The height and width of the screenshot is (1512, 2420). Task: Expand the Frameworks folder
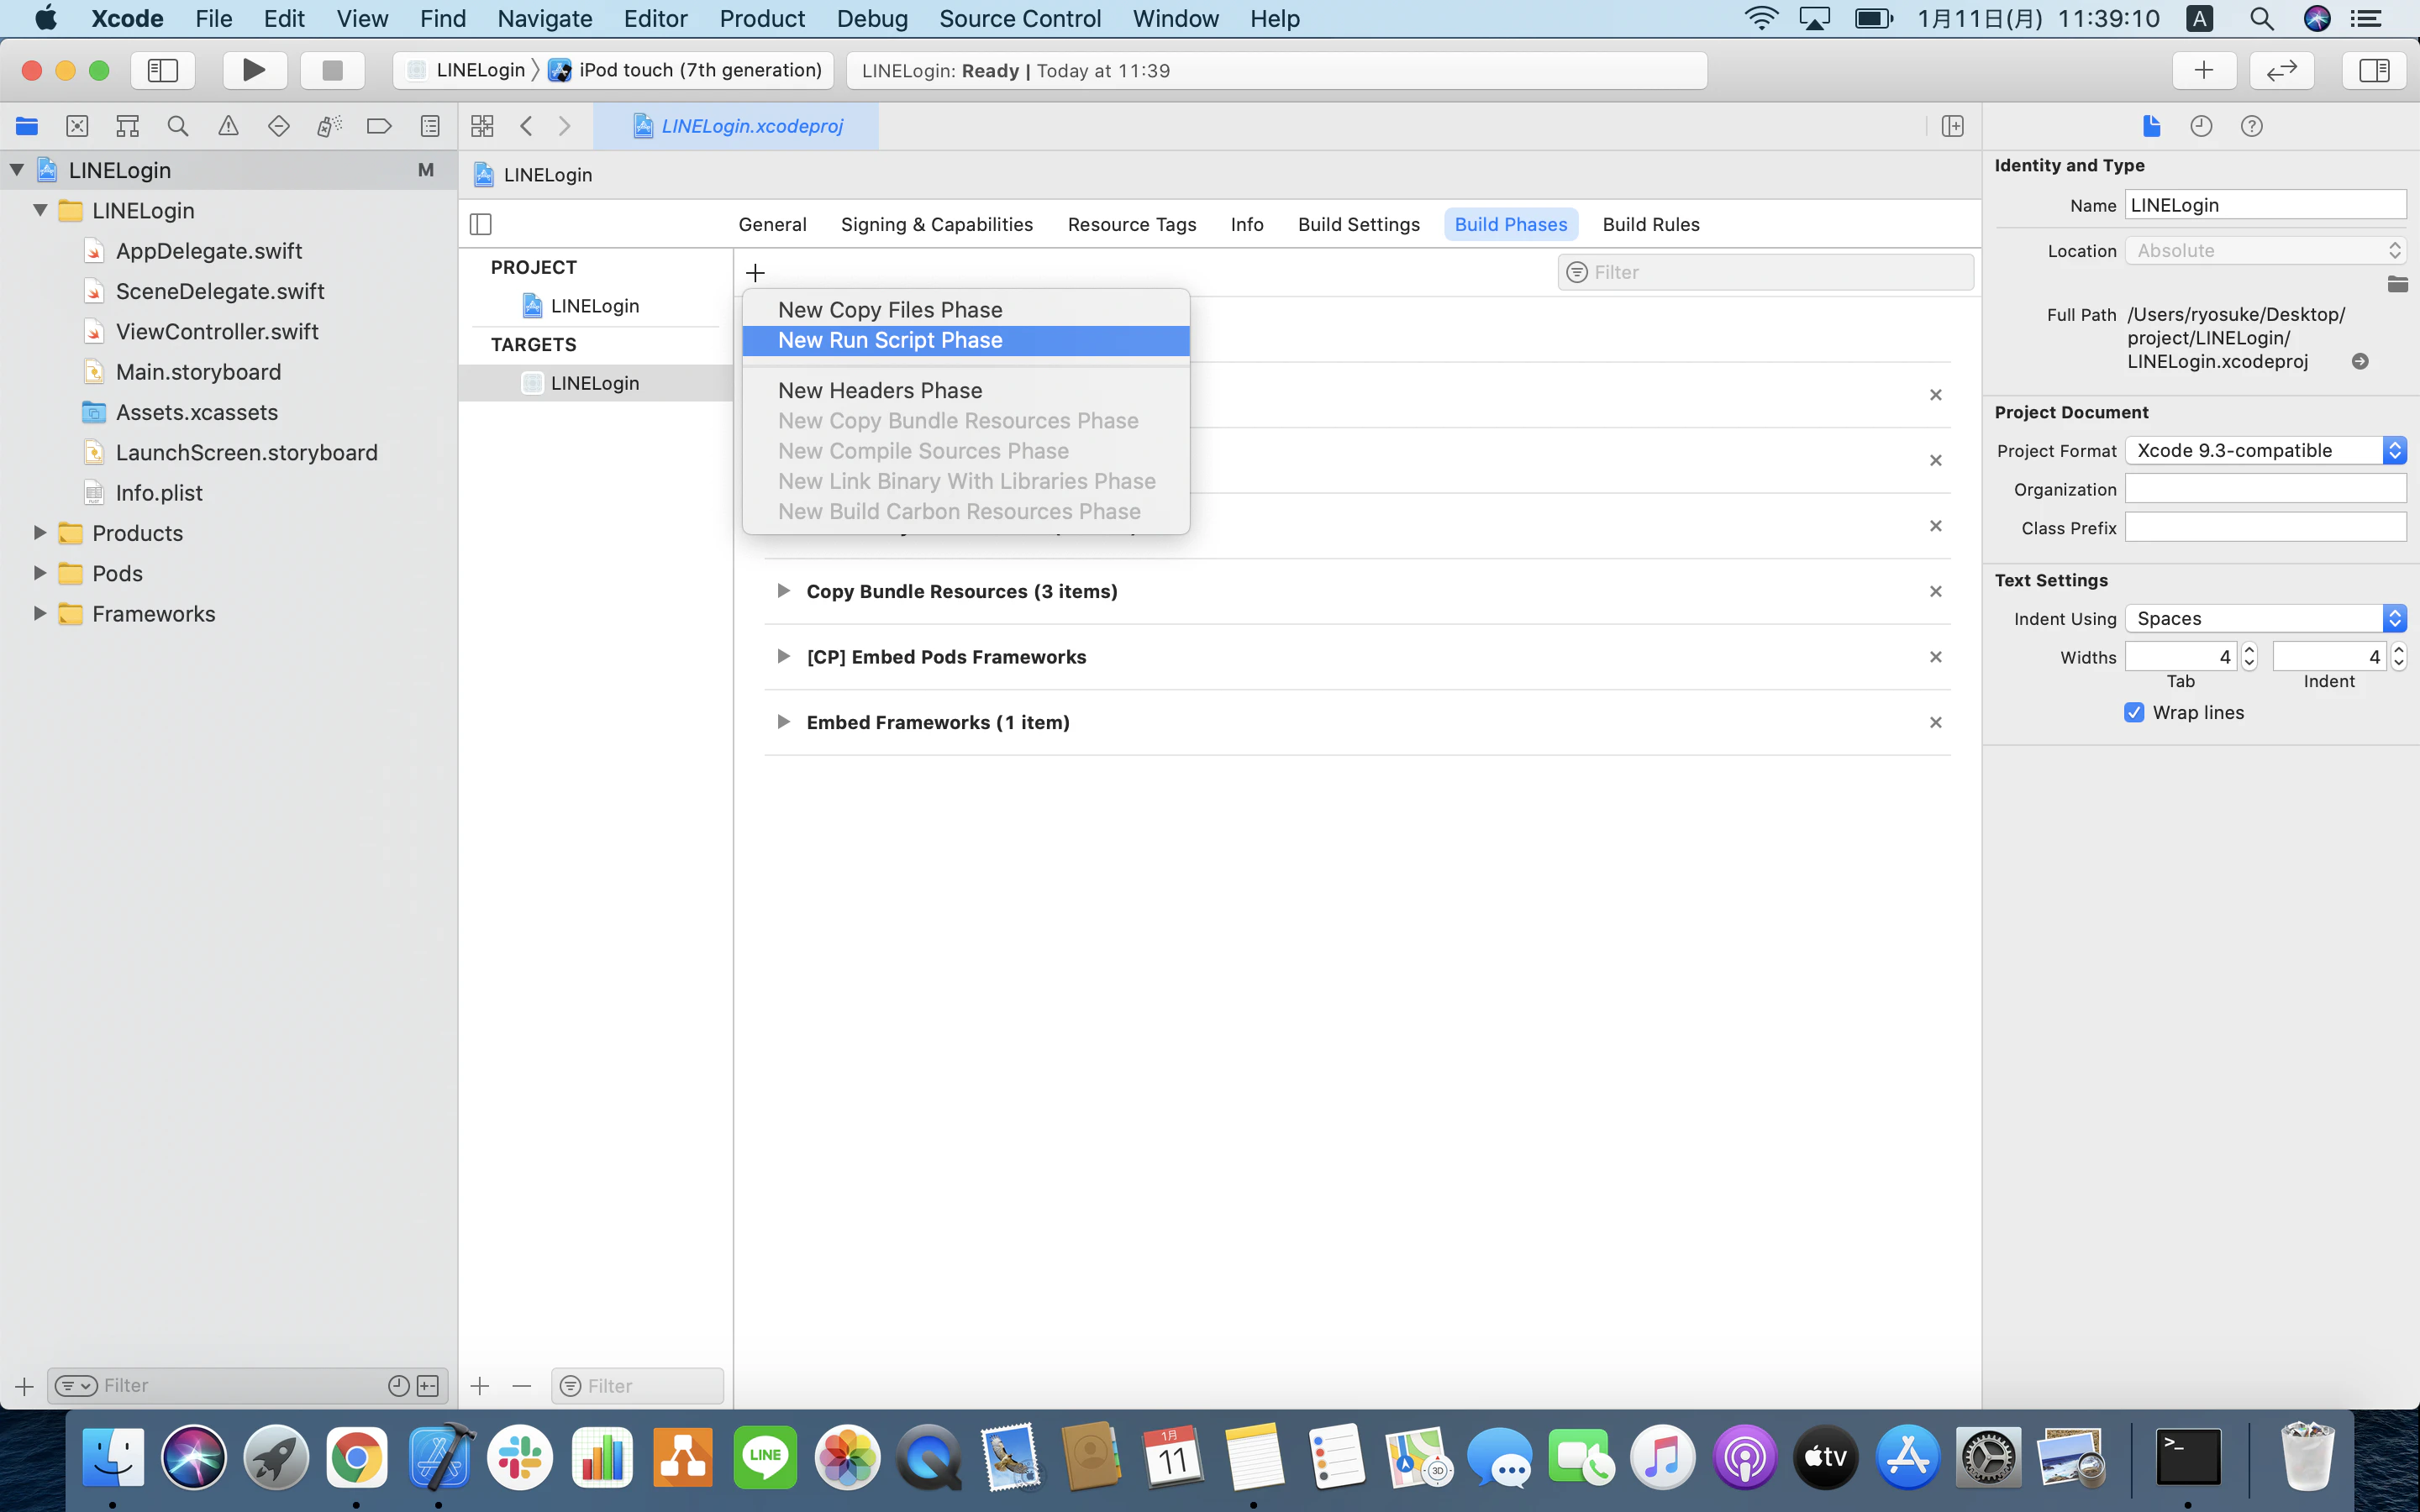40,613
